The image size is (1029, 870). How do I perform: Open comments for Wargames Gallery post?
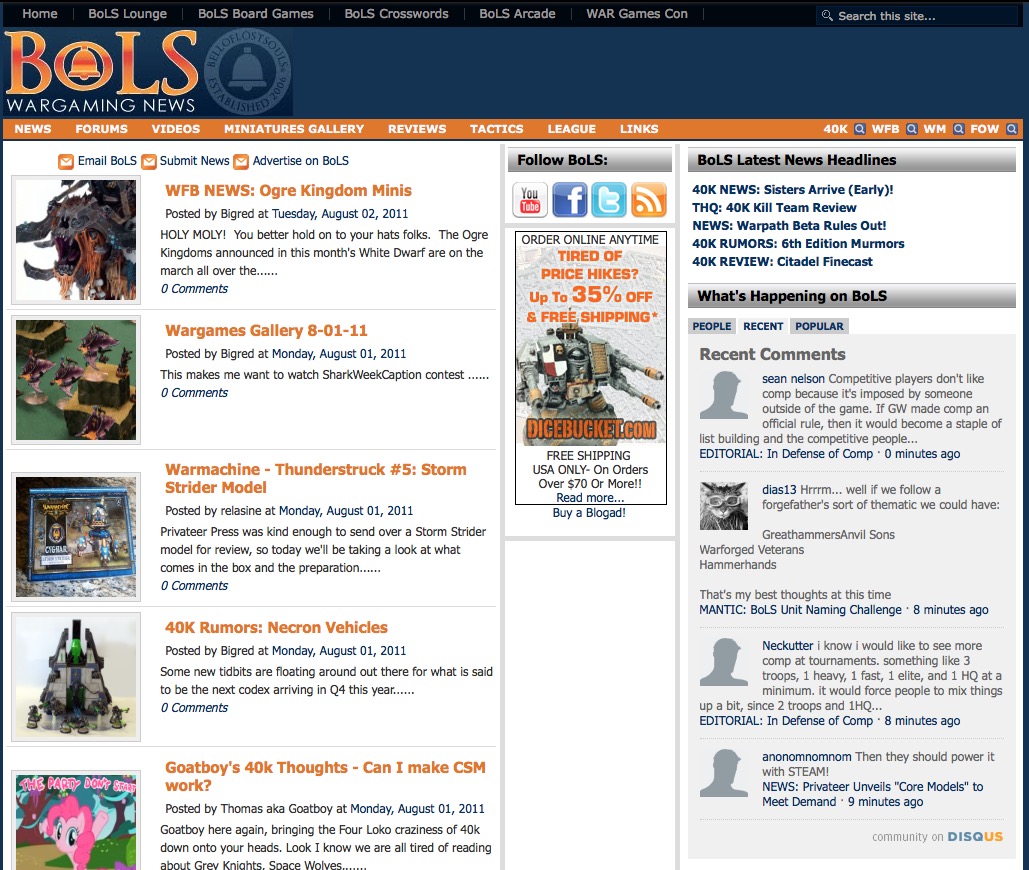(194, 392)
